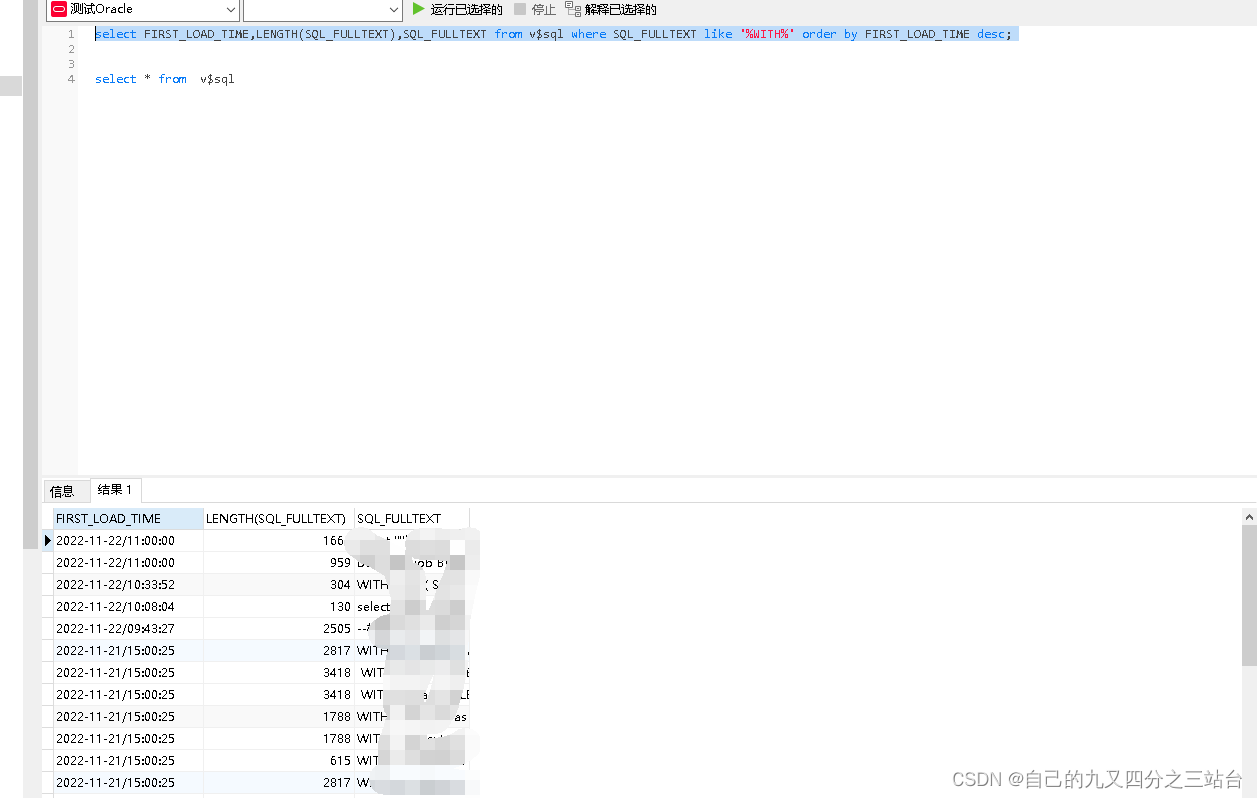Click the scroll up arrow of results grid
Screen dimensions: 1257x798
click(x=1249, y=516)
